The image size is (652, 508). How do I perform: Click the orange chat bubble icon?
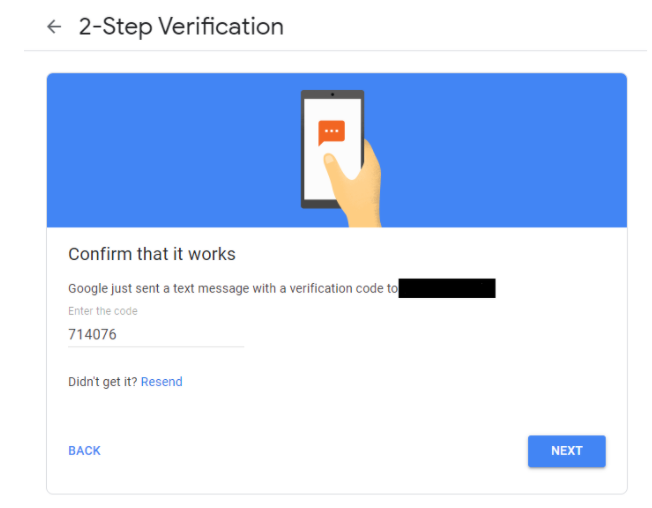pyautogui.click(x=331, y=133)
